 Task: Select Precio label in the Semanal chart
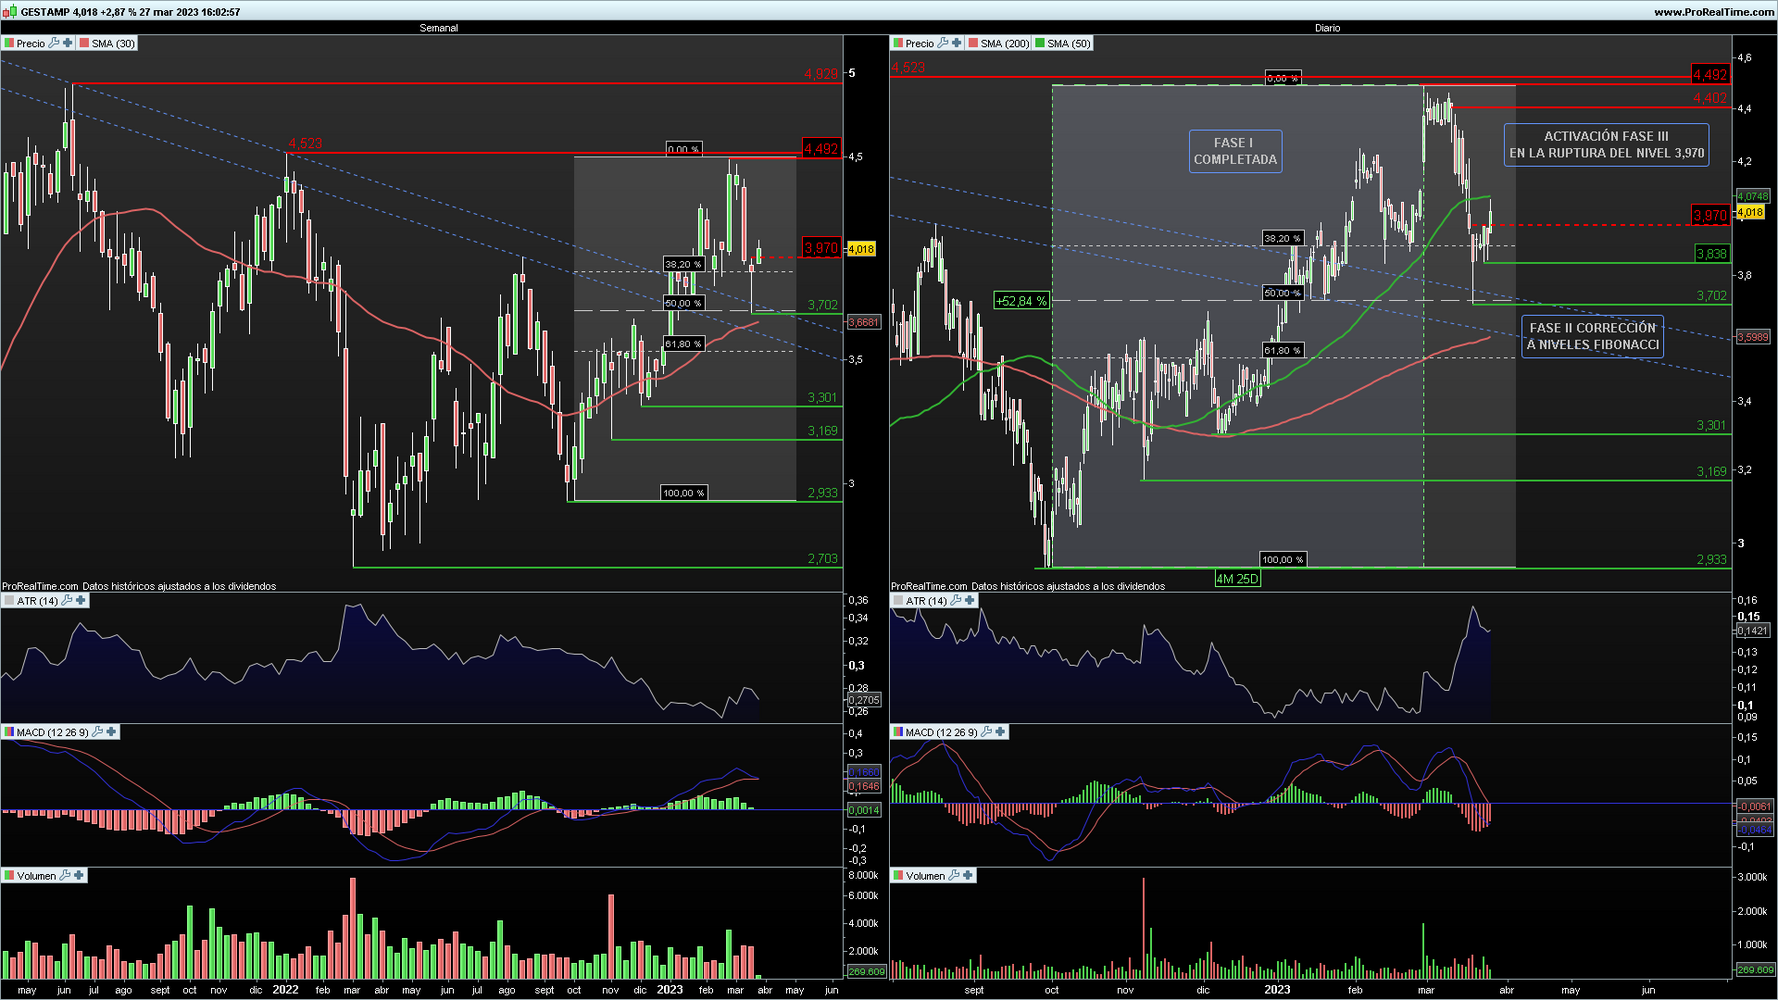coord(31,43)
